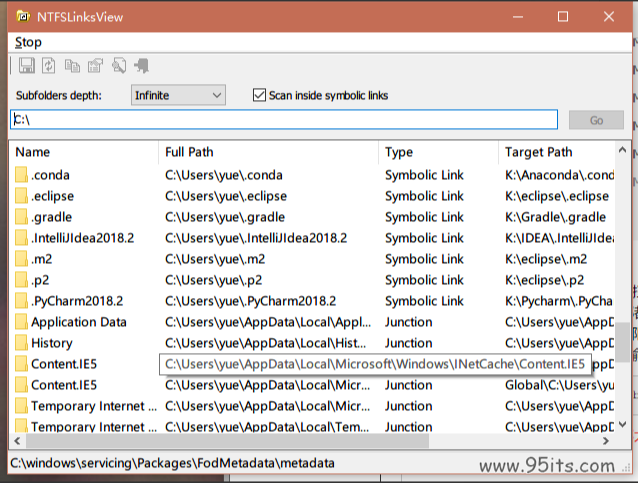638x483 pixels.
Task: Click the Save Selected Items toolbar icon
Action: [27, 66]
